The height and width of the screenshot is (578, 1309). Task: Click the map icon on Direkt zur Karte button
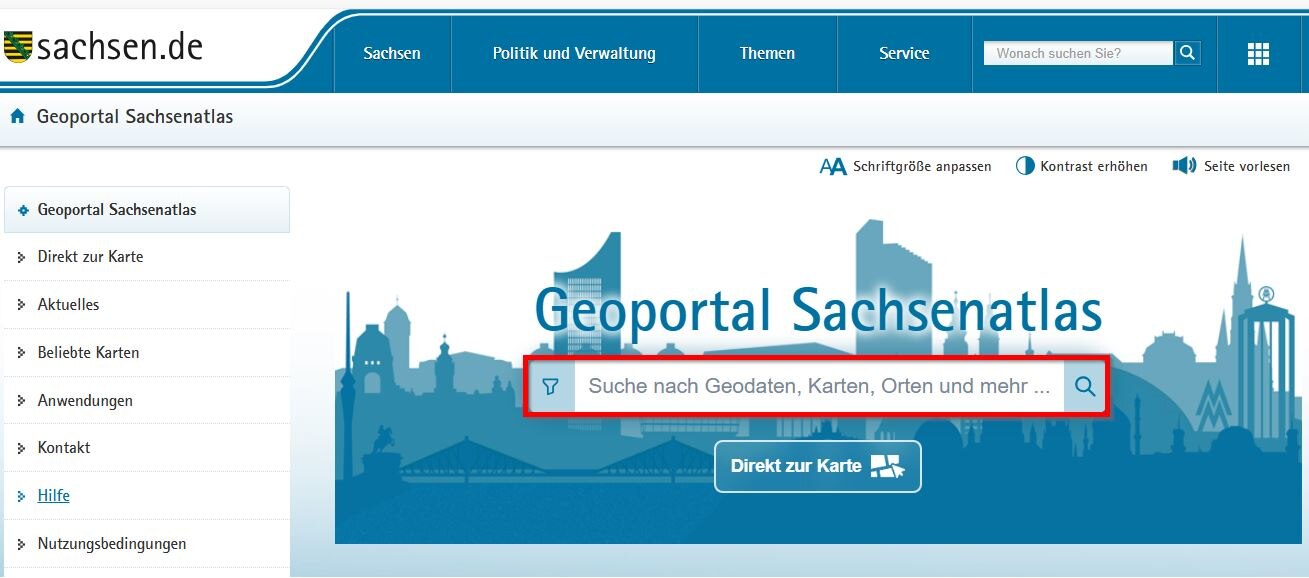tap(886, 466)
